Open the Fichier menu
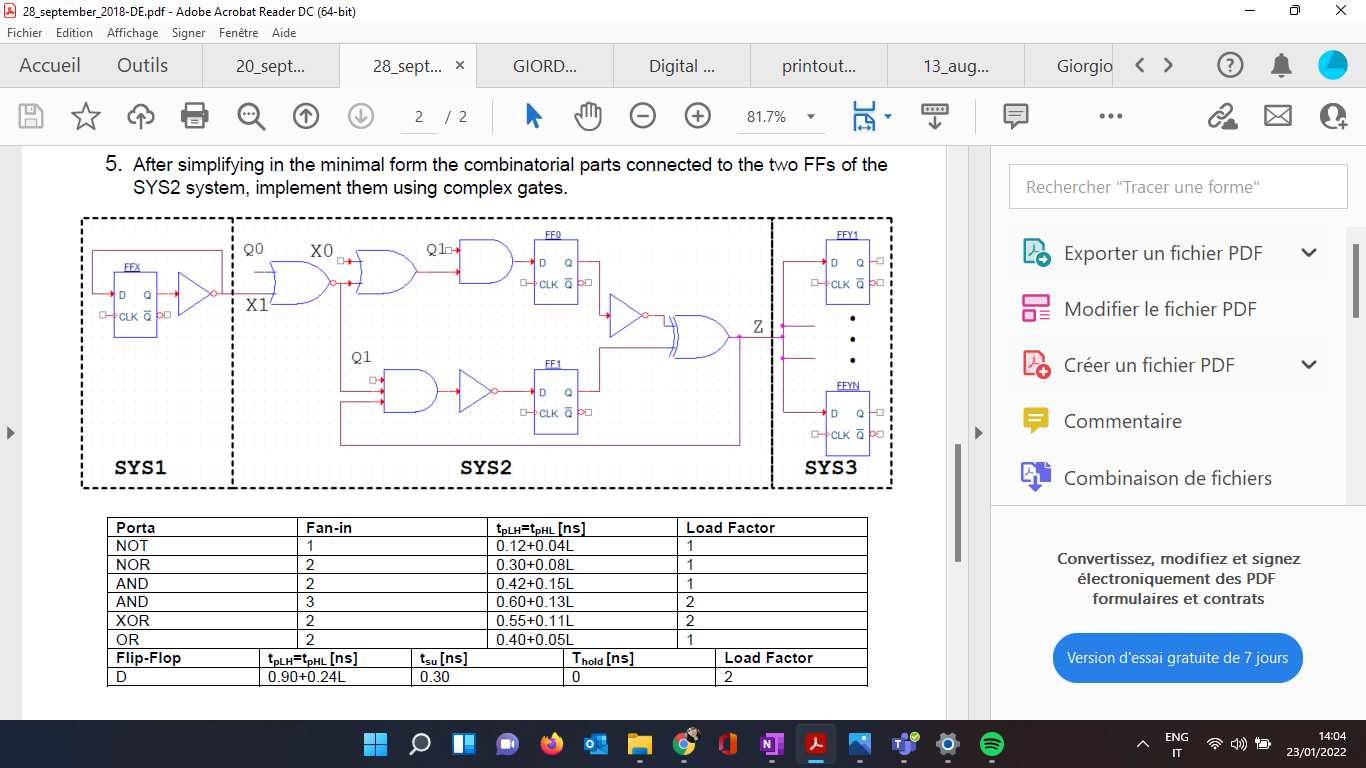 [25, 33]
